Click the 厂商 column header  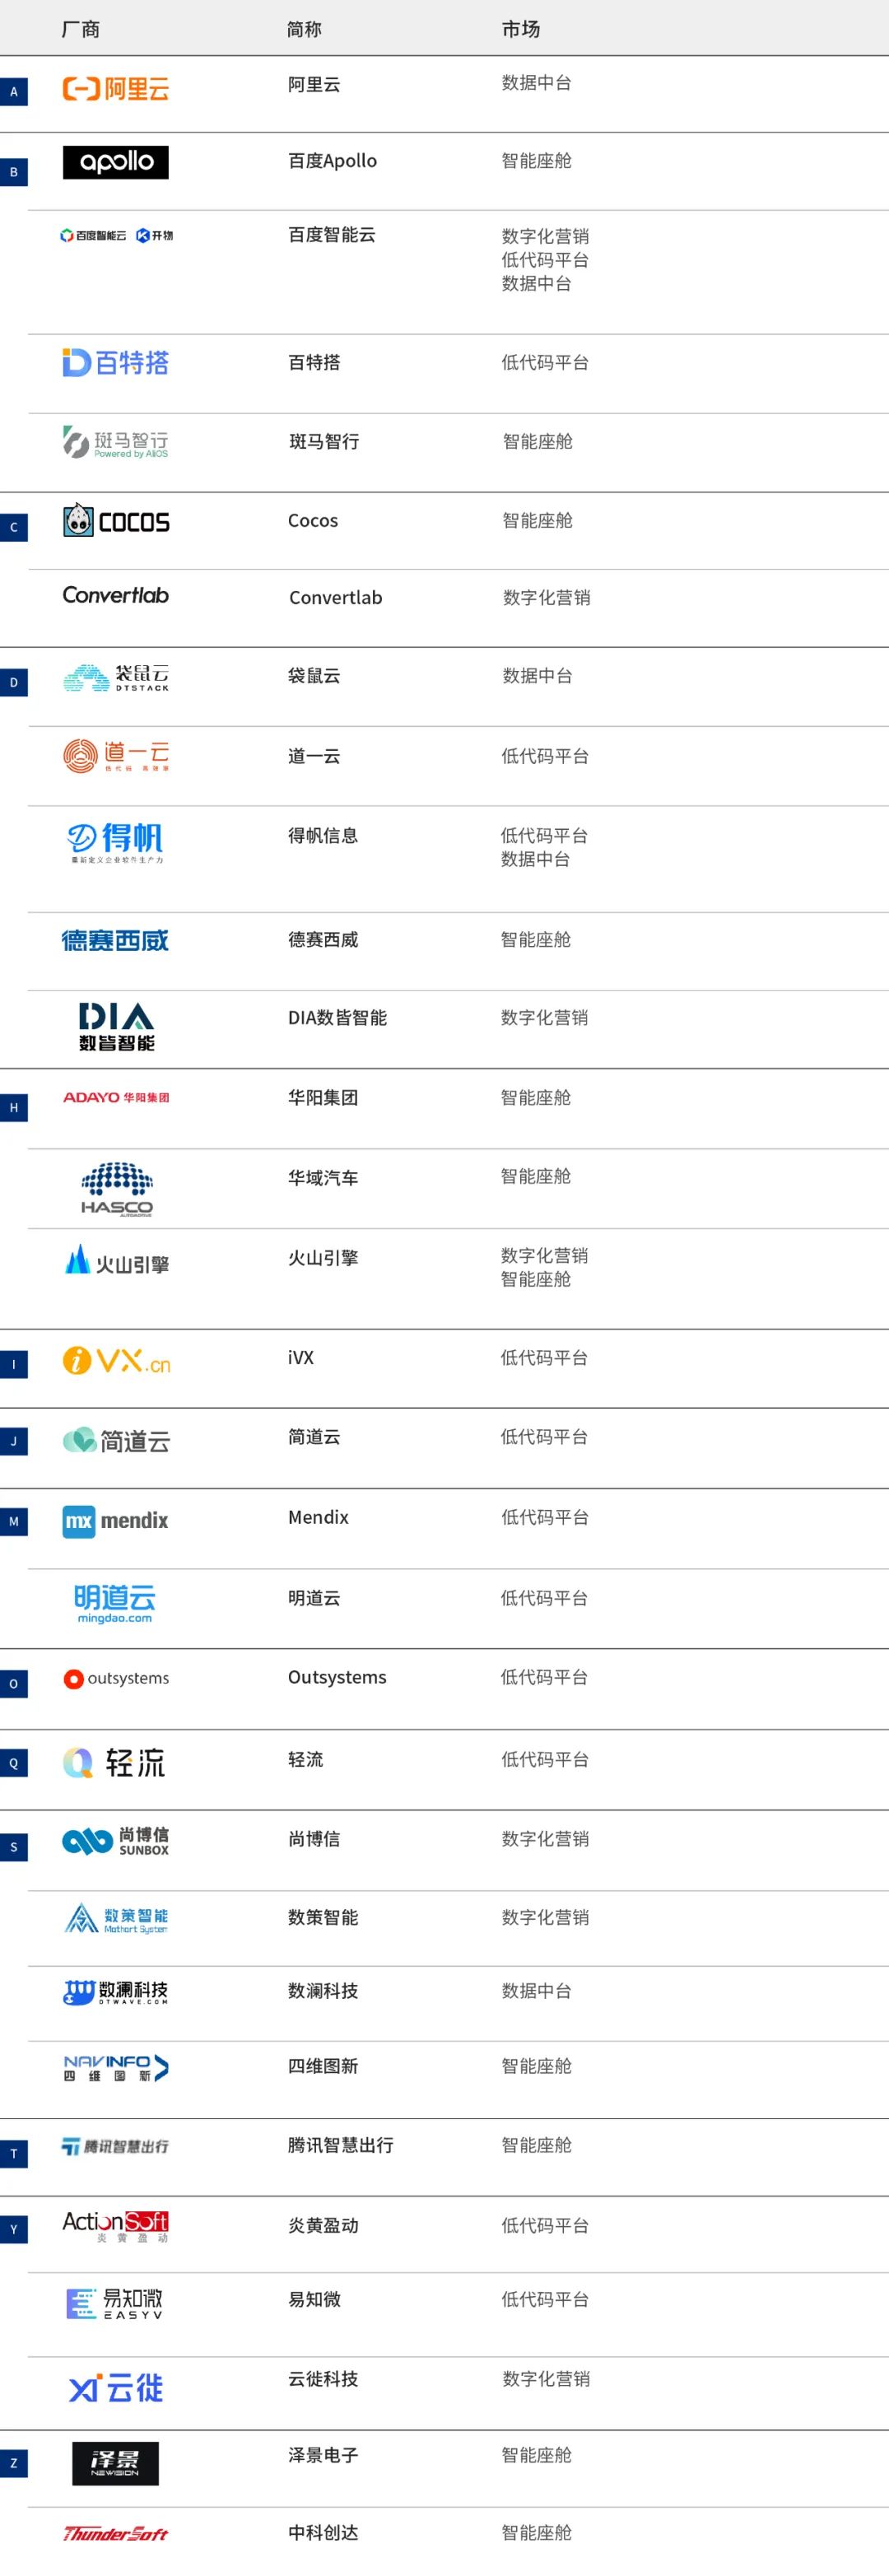click(x=80, y=29)
